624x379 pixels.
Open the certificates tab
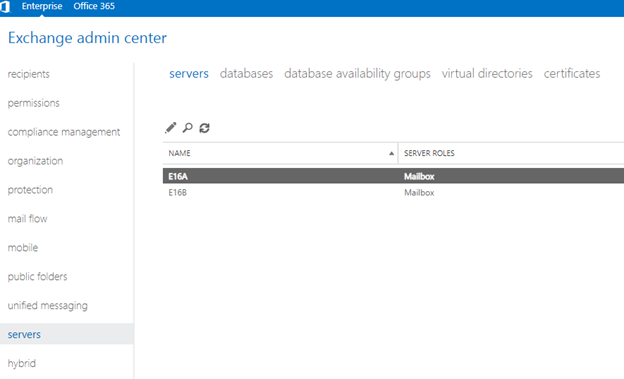pyautogui.click(x=572, y=74)
